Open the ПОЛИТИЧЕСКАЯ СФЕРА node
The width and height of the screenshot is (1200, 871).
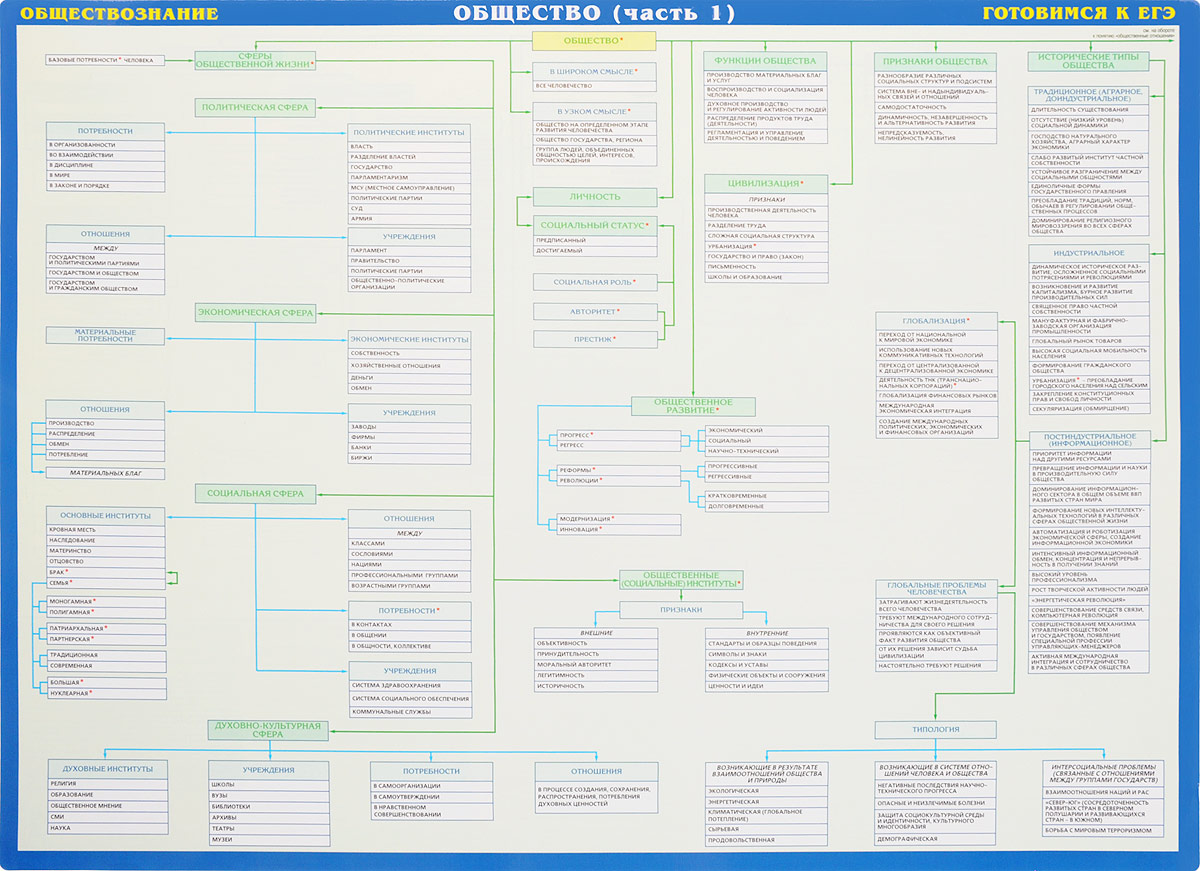[254, 106]
